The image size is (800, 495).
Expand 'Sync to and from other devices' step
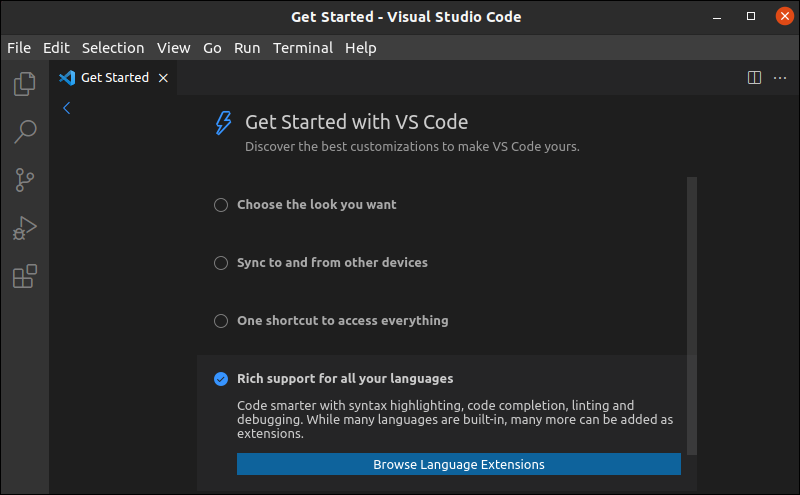332,263
